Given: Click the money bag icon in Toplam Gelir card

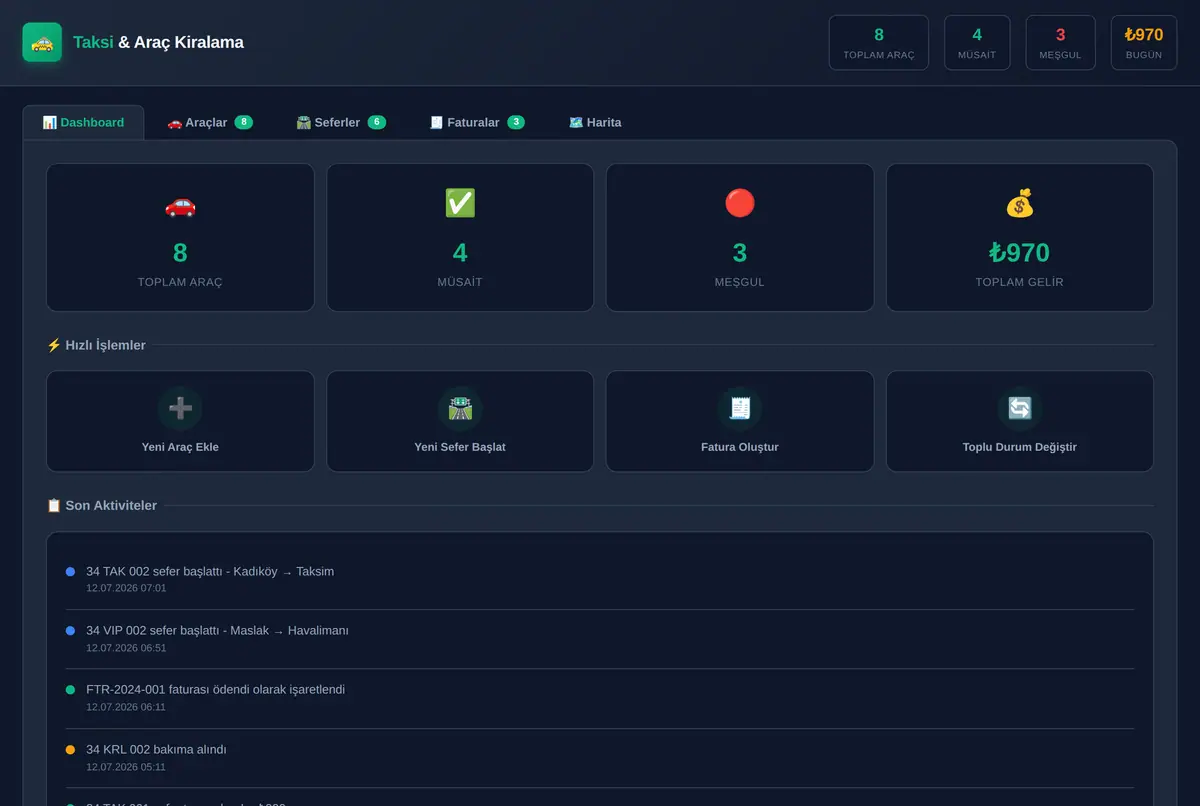Looking at the screenshot, I should (1020, 203).
